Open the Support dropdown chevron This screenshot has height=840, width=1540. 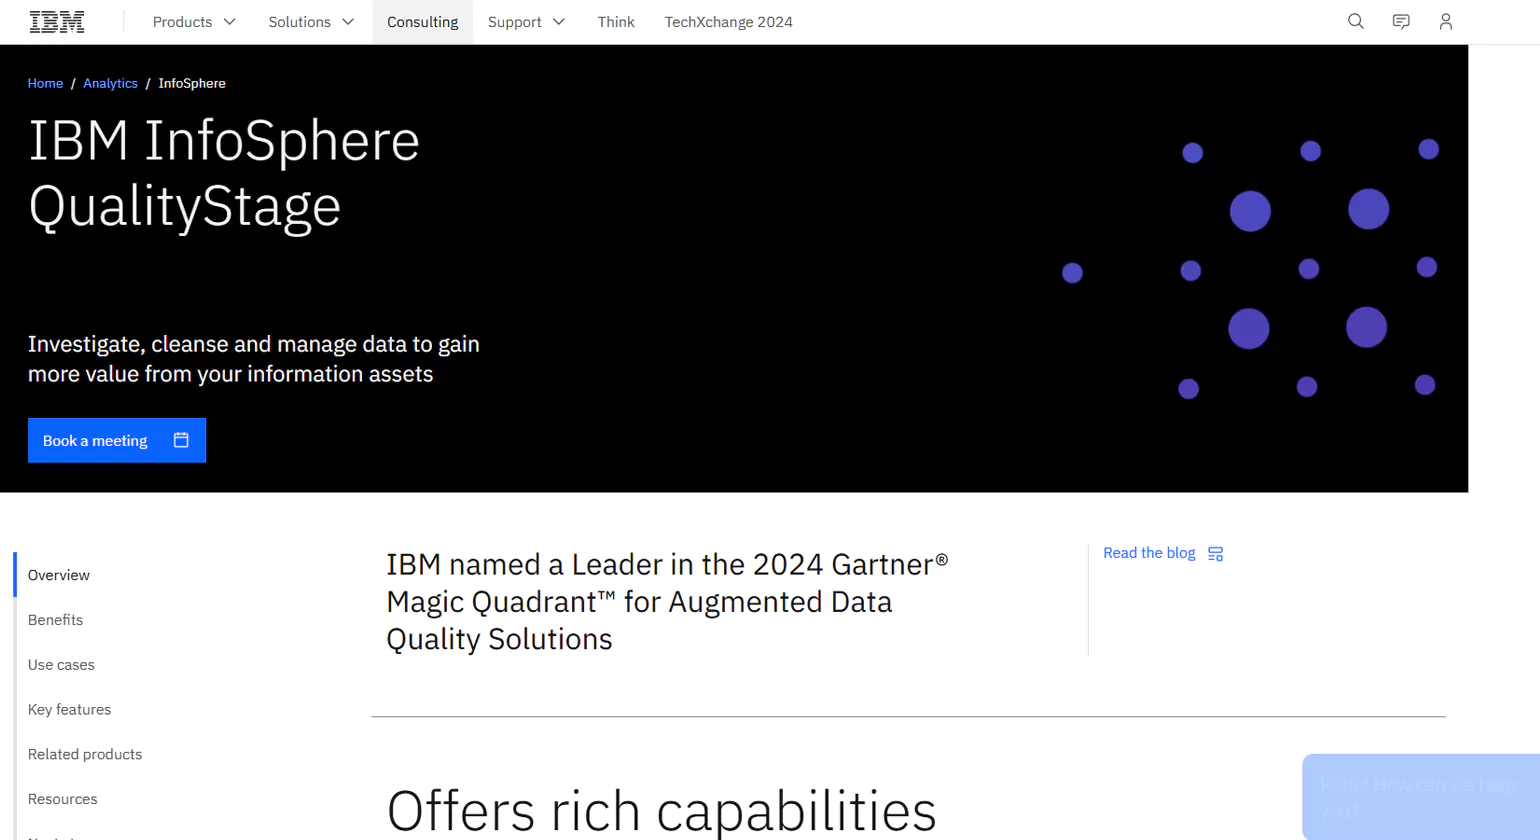[x=559, y=21]
